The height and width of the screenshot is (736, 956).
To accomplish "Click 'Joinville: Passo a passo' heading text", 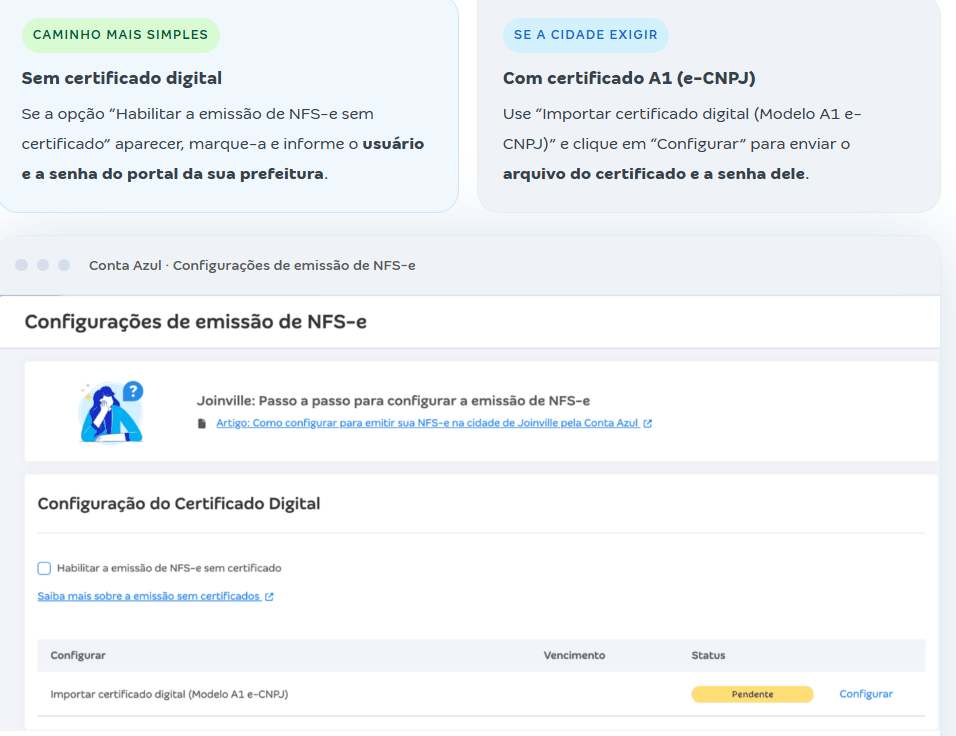I will 393,401.
